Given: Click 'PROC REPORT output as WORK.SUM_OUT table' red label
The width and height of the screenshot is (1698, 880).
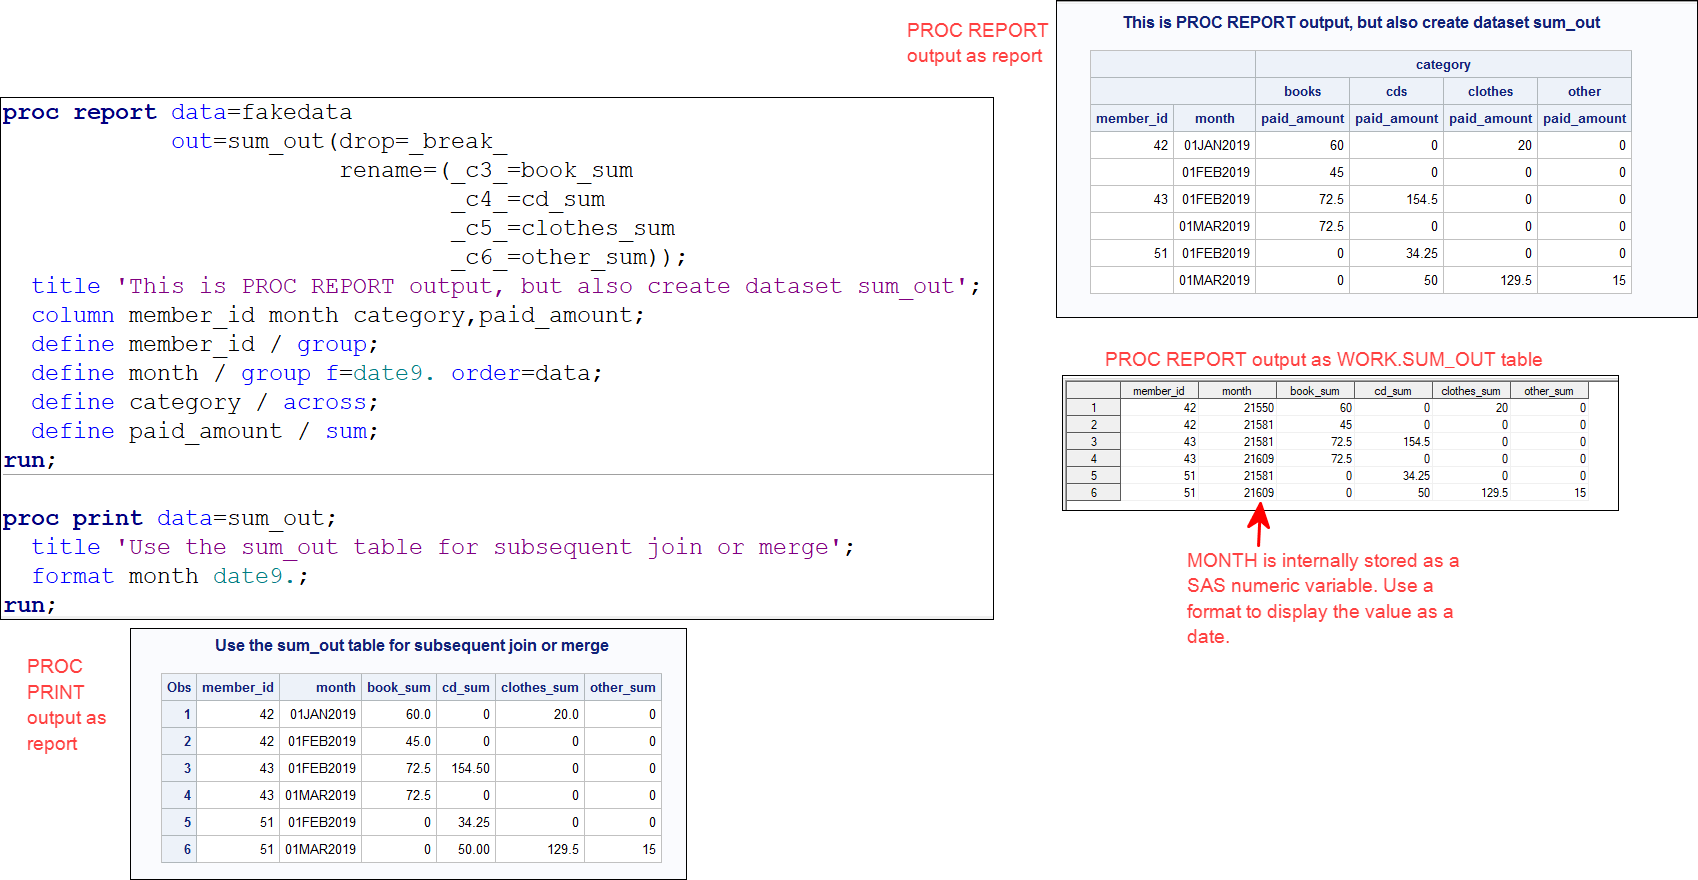Looking at the screenshot, I should click(1323, 360).
